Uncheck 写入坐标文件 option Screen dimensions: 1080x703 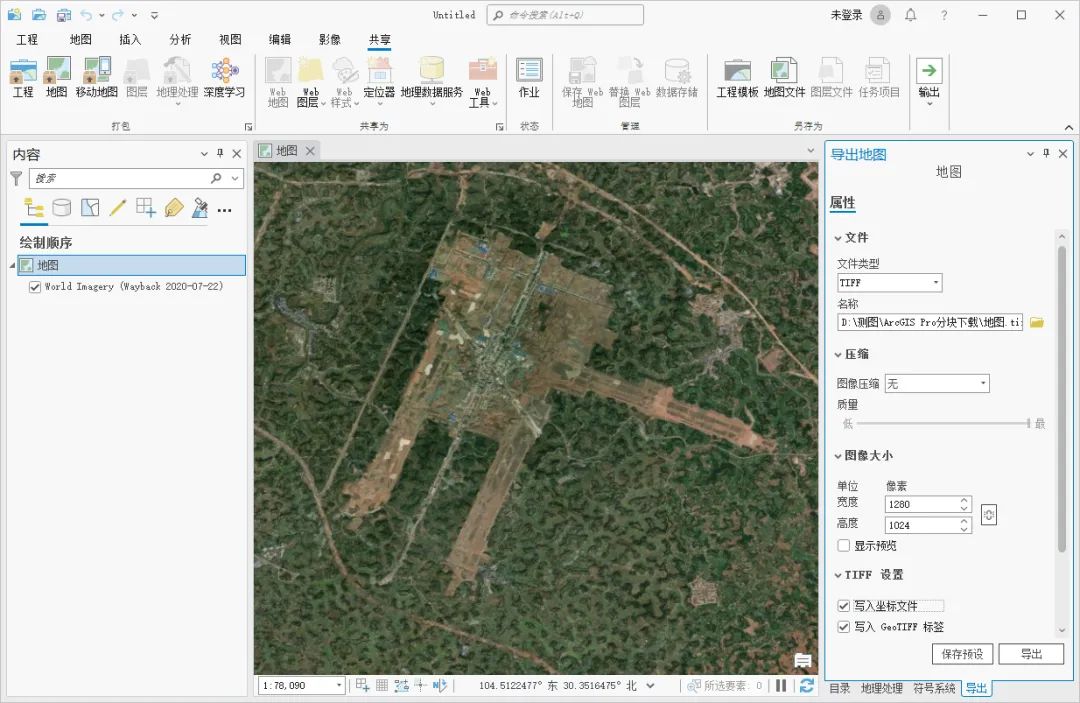tap(844, 606)
